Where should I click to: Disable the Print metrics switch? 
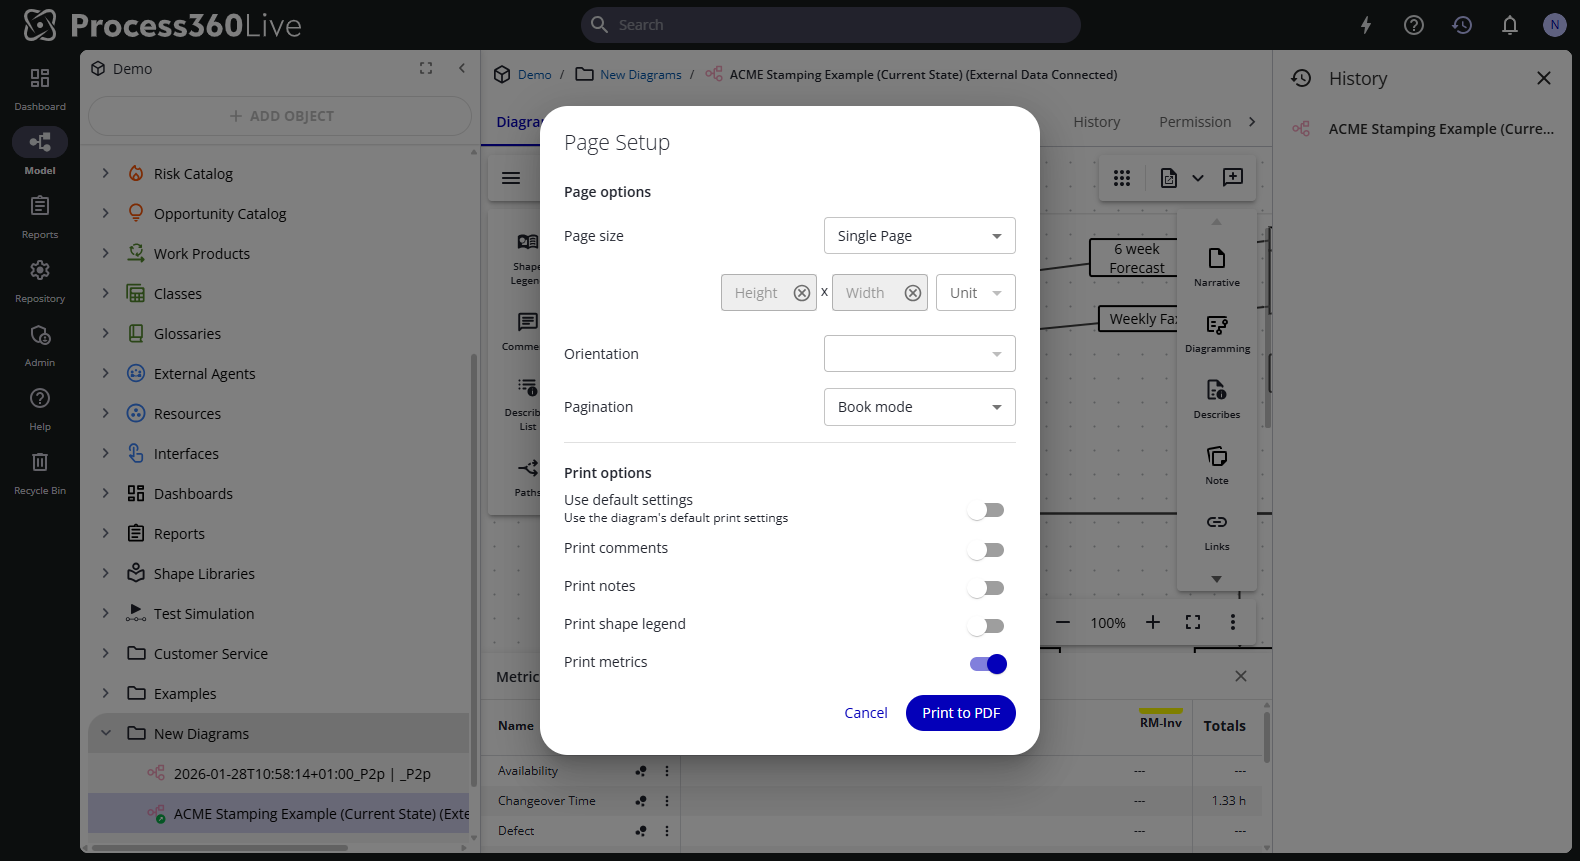(988, 664)
